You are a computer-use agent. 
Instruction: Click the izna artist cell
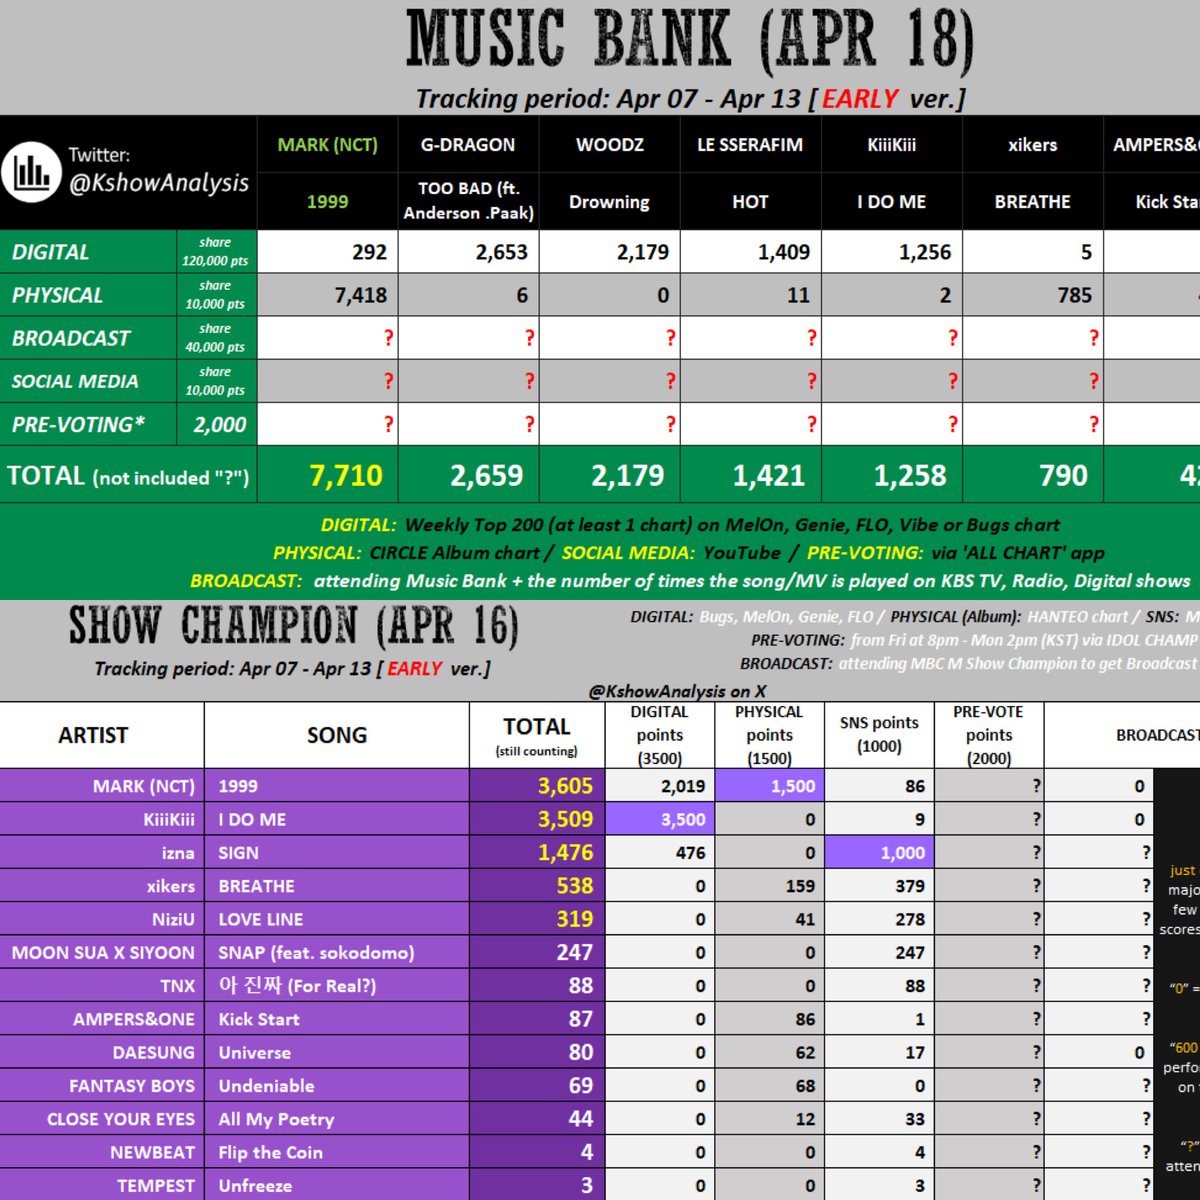coord(102,853)
